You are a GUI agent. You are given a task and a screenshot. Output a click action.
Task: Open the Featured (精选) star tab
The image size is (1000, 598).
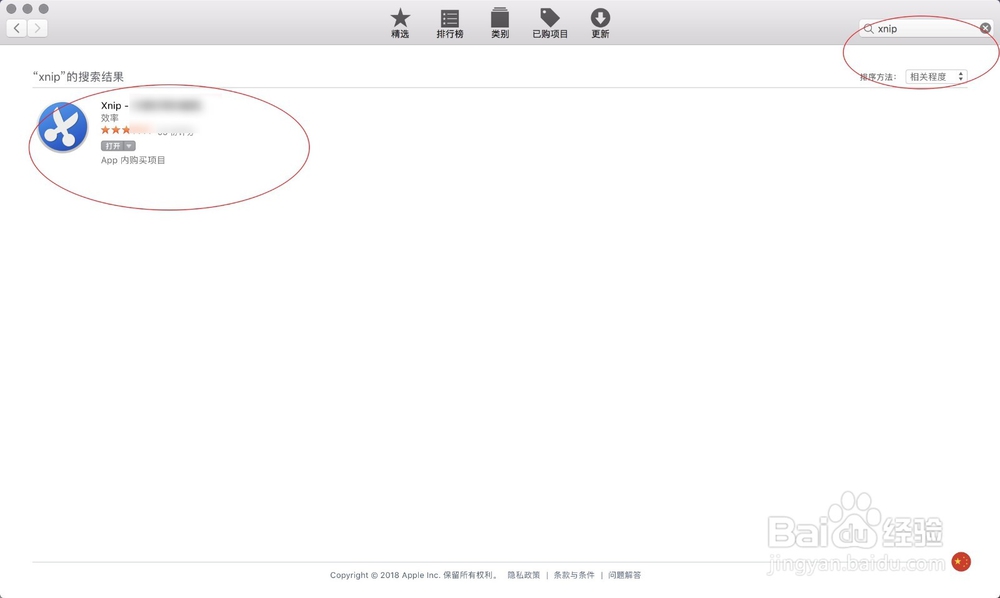(x=400, y=24)
